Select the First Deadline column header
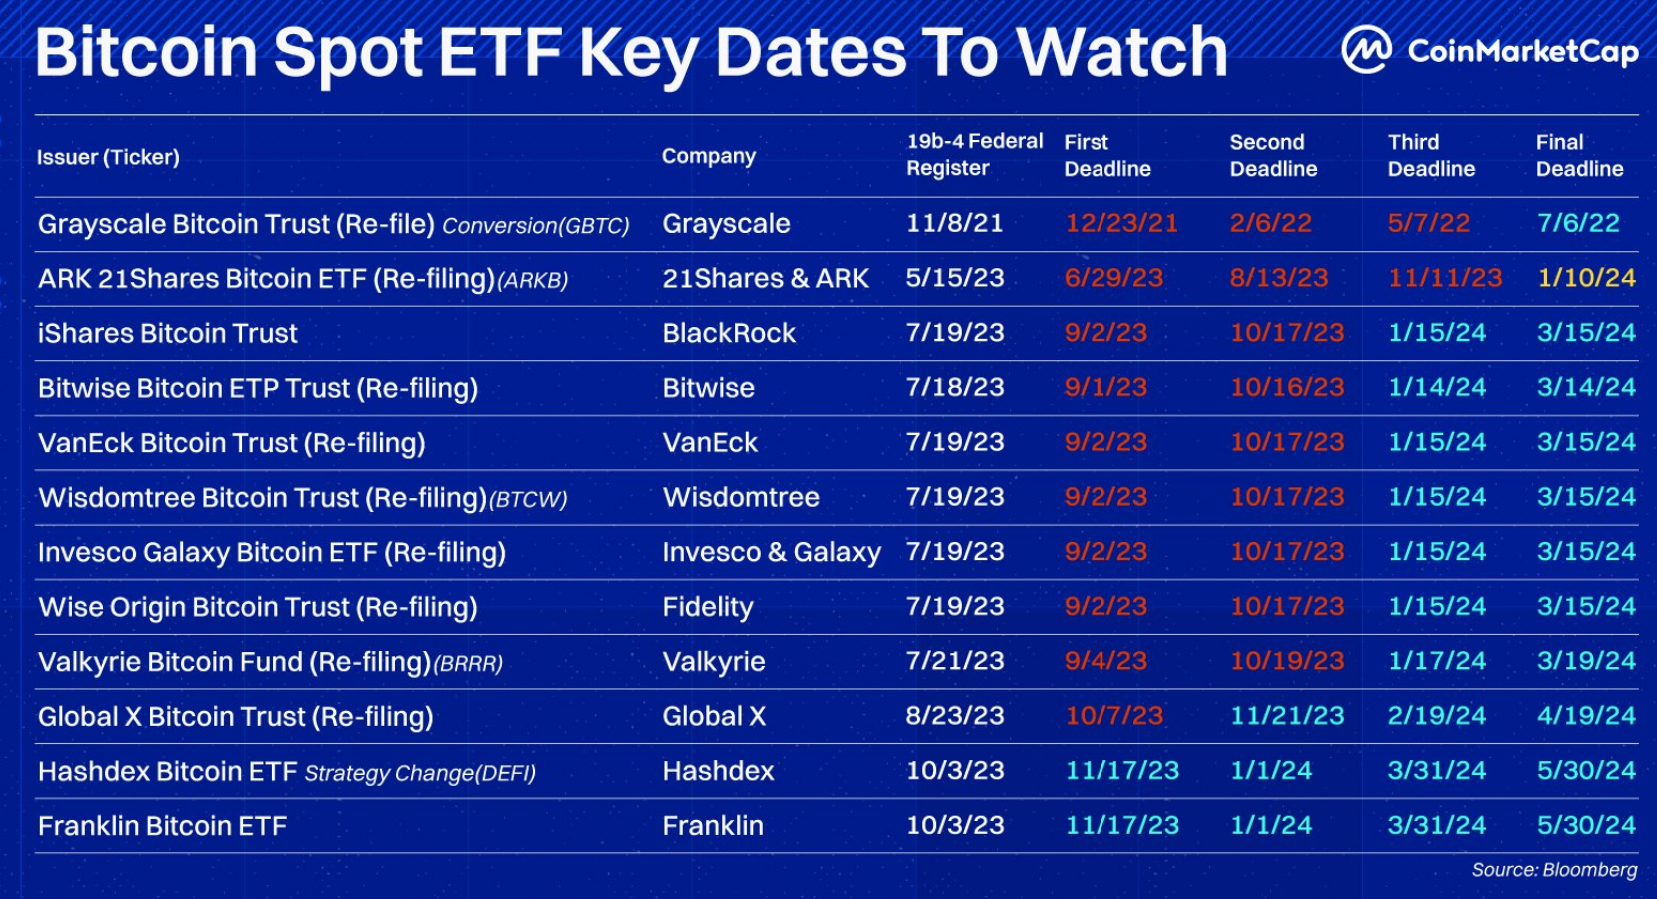Viewport: 1657px width, 899px height. point(1107,155)
